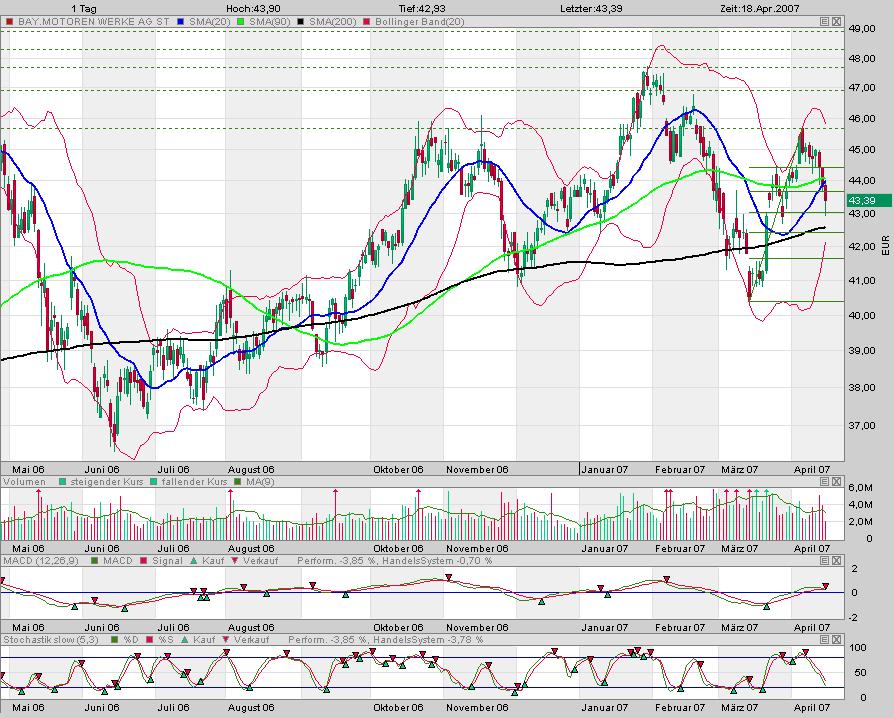Open the '1 Tag' timeframe selector
The width and height of the screenshot is (894, 718).
coord(83,8)
